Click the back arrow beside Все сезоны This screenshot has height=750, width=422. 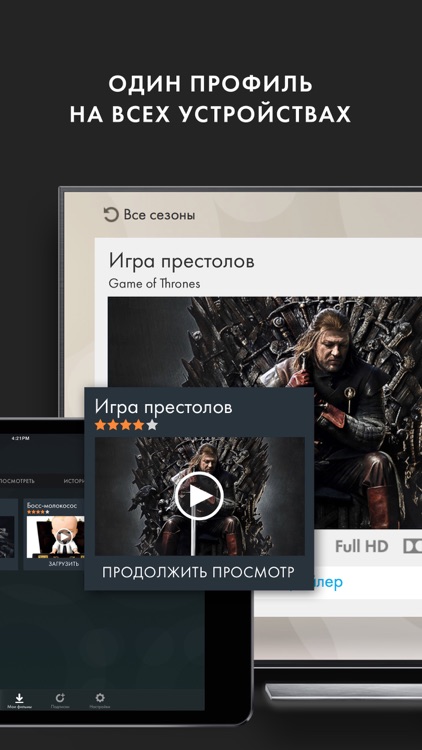tap(111, 215)
